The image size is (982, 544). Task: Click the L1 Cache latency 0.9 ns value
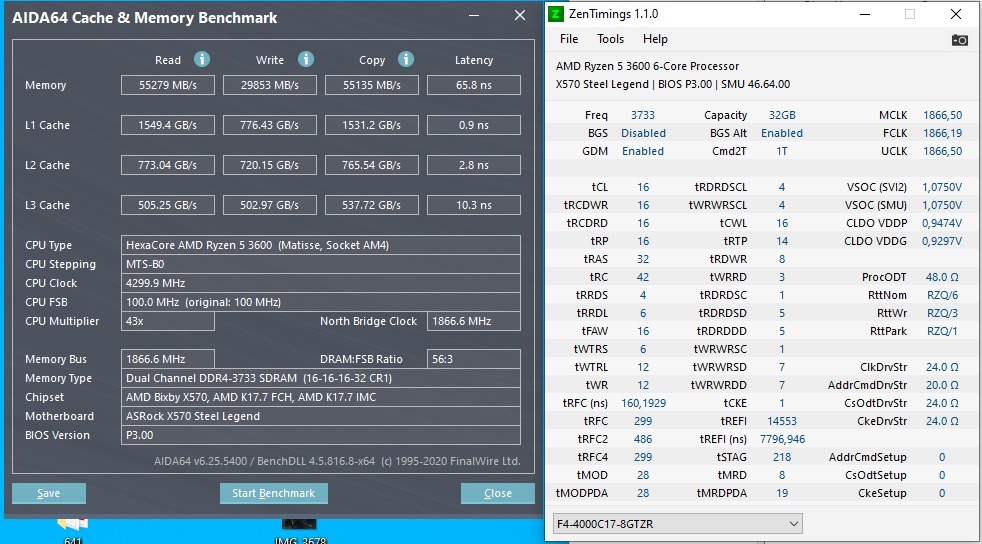pos(474,125)
